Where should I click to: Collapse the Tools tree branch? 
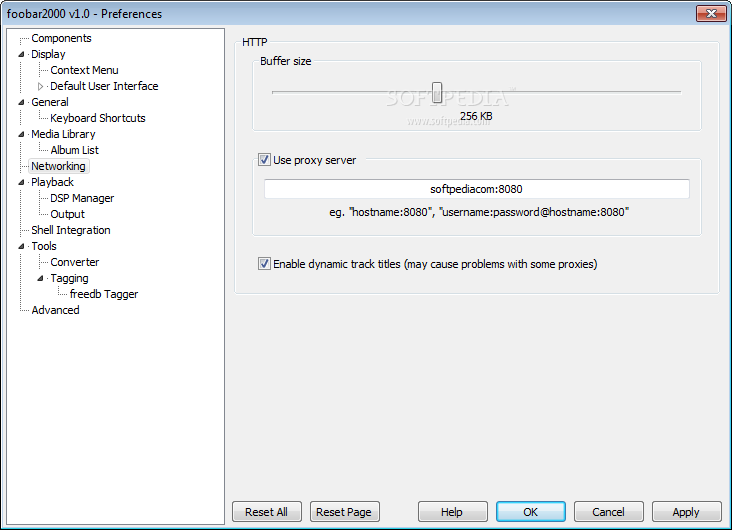tap(21, 246)
